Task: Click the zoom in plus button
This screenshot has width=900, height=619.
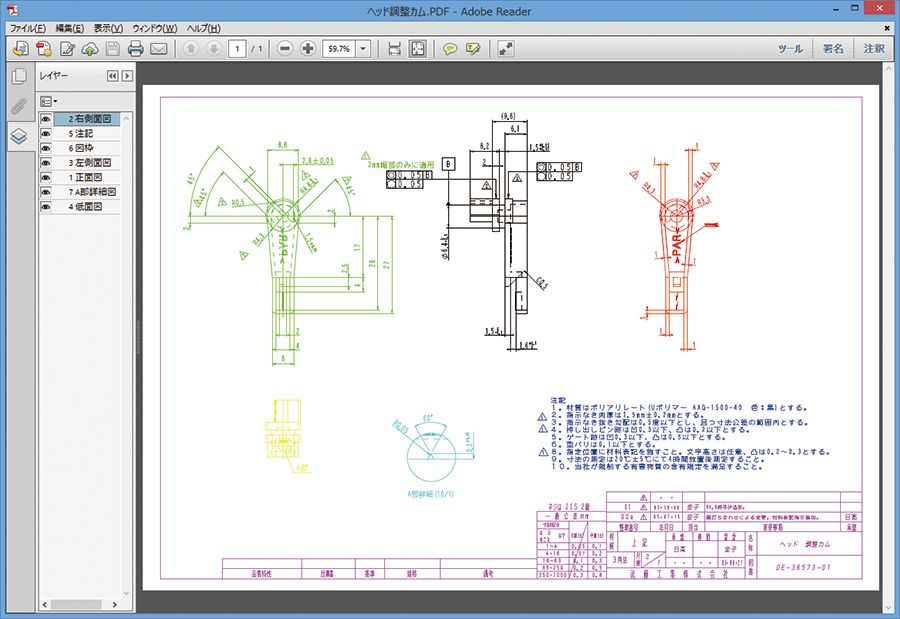Action: [x=307, y=48]
